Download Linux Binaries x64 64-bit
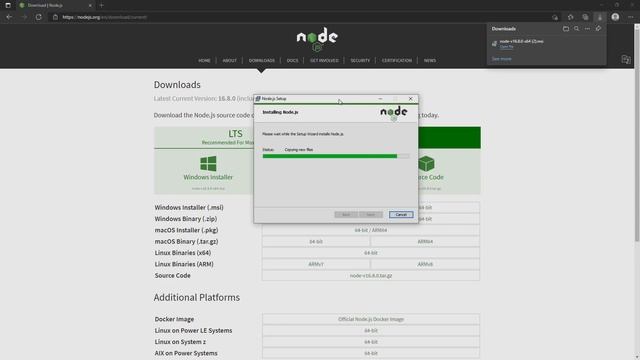 pos(371,253)
